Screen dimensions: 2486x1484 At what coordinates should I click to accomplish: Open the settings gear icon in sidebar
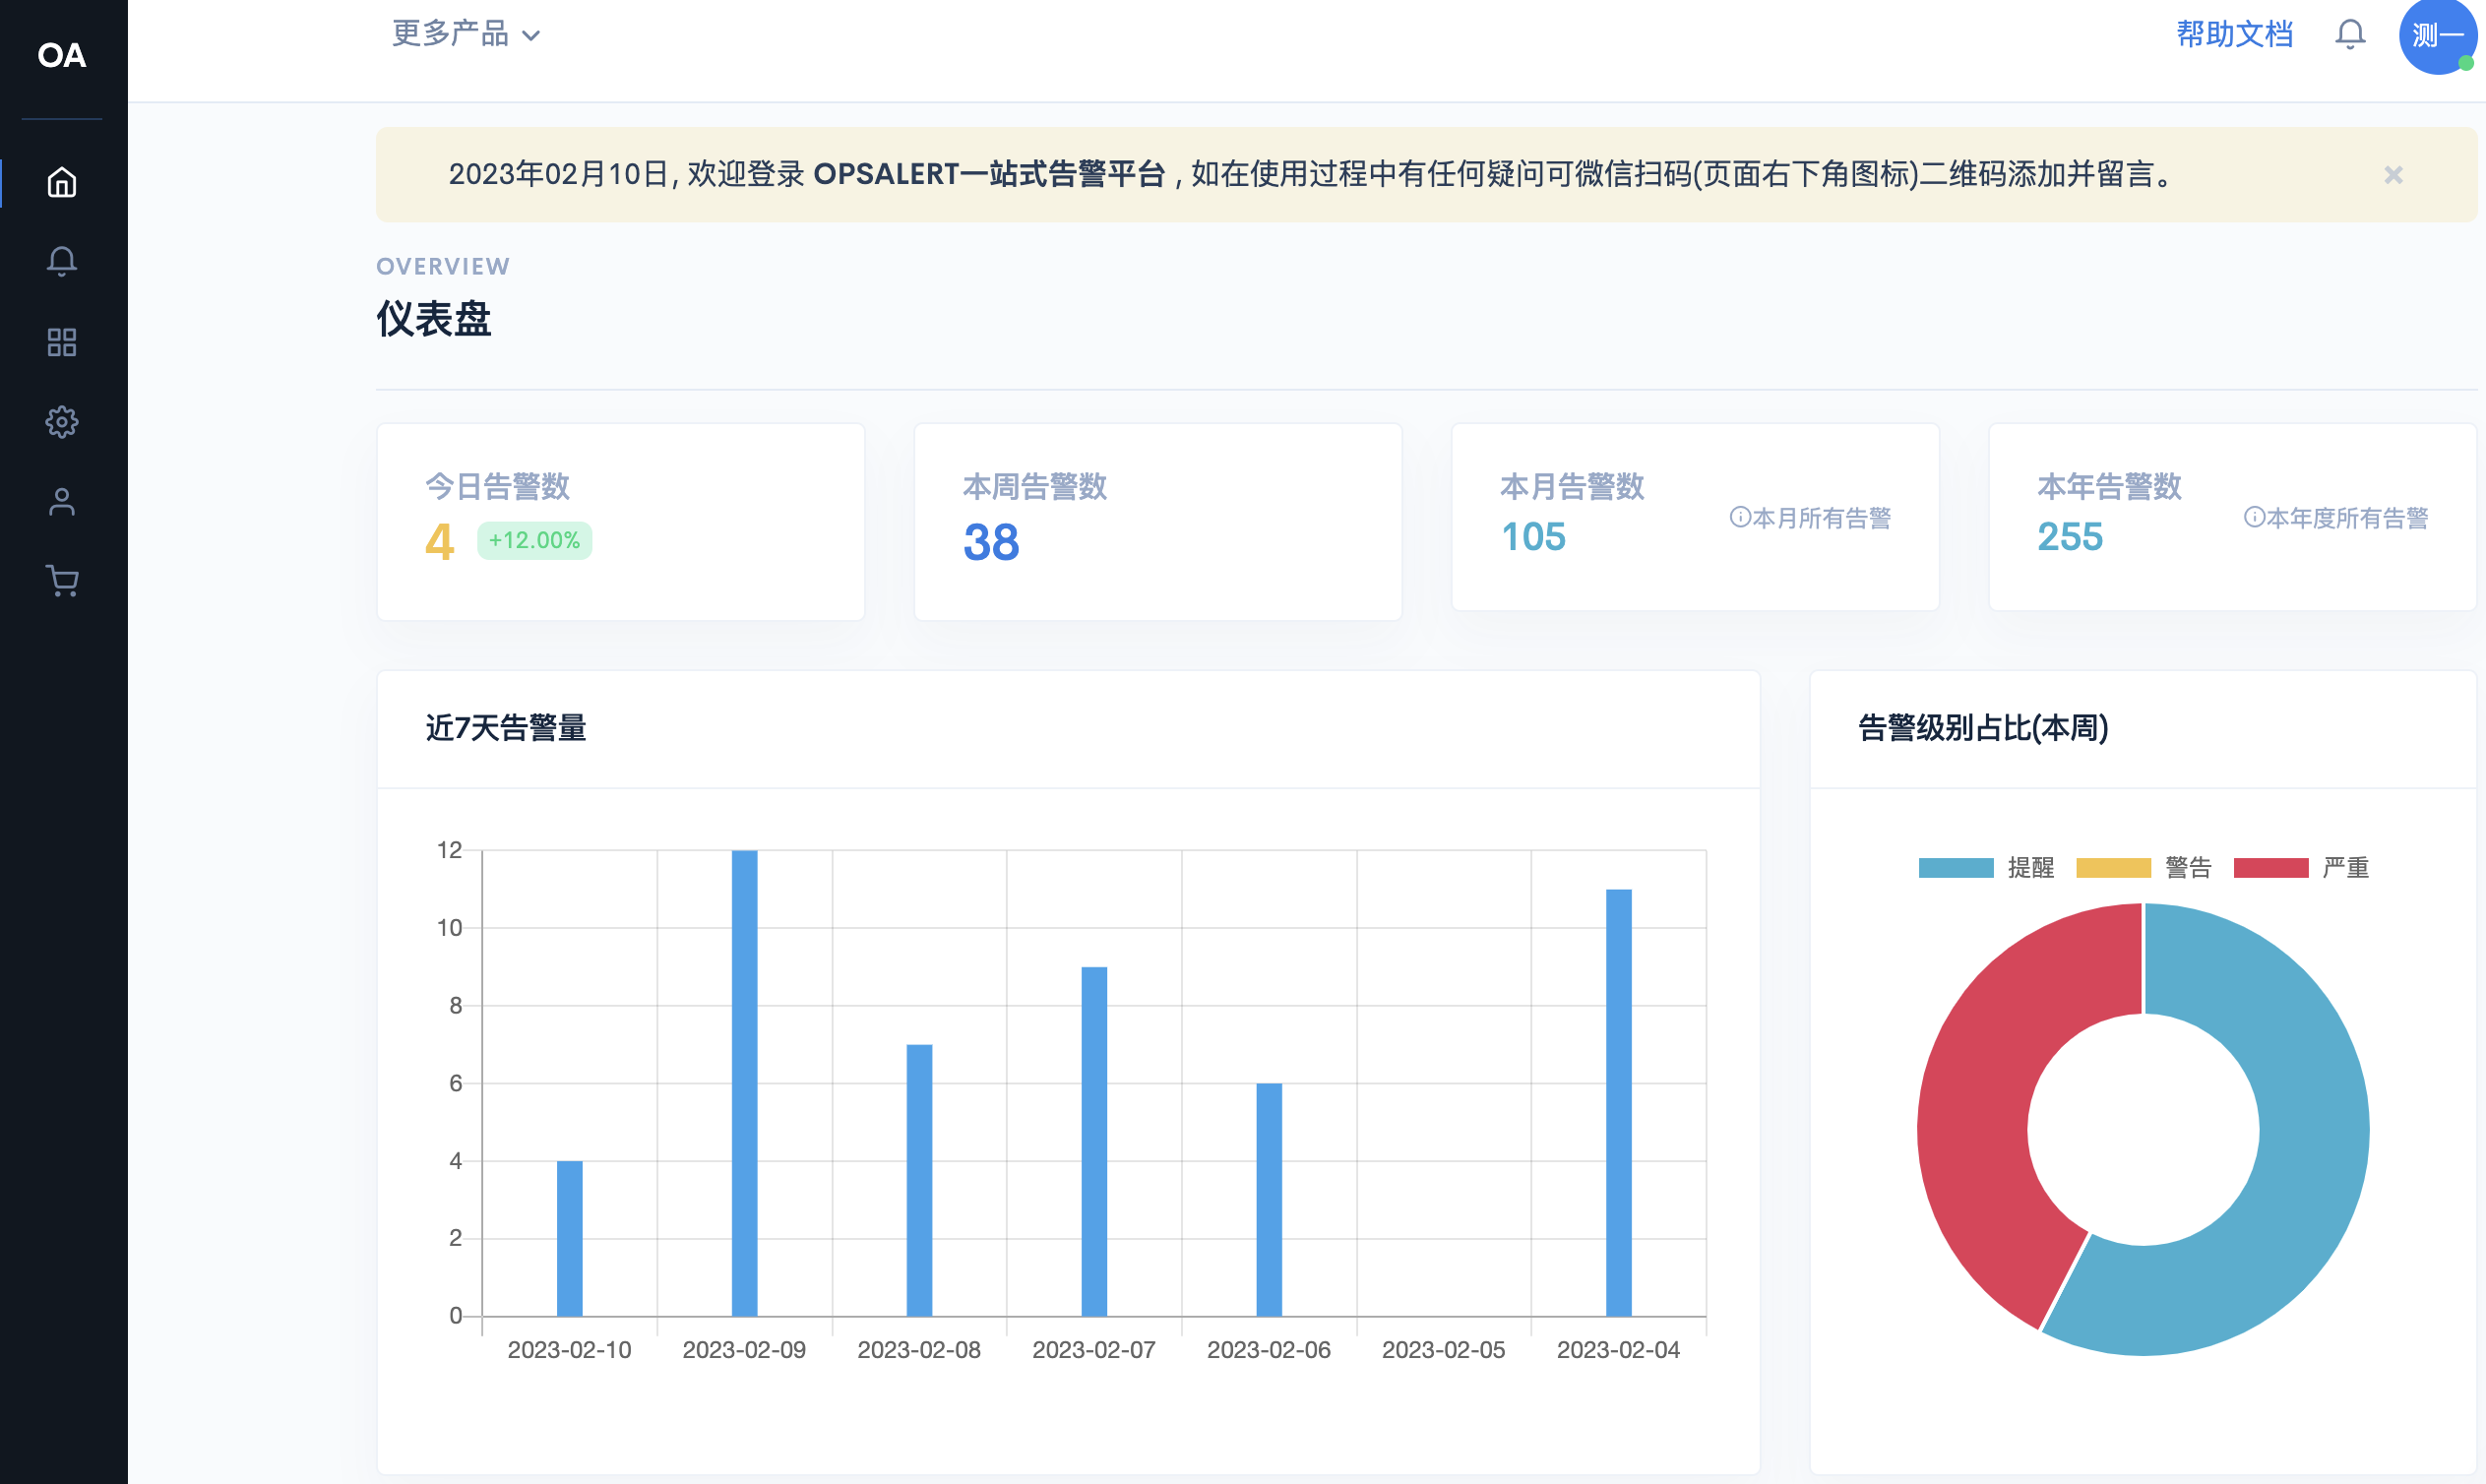(62, 422)
